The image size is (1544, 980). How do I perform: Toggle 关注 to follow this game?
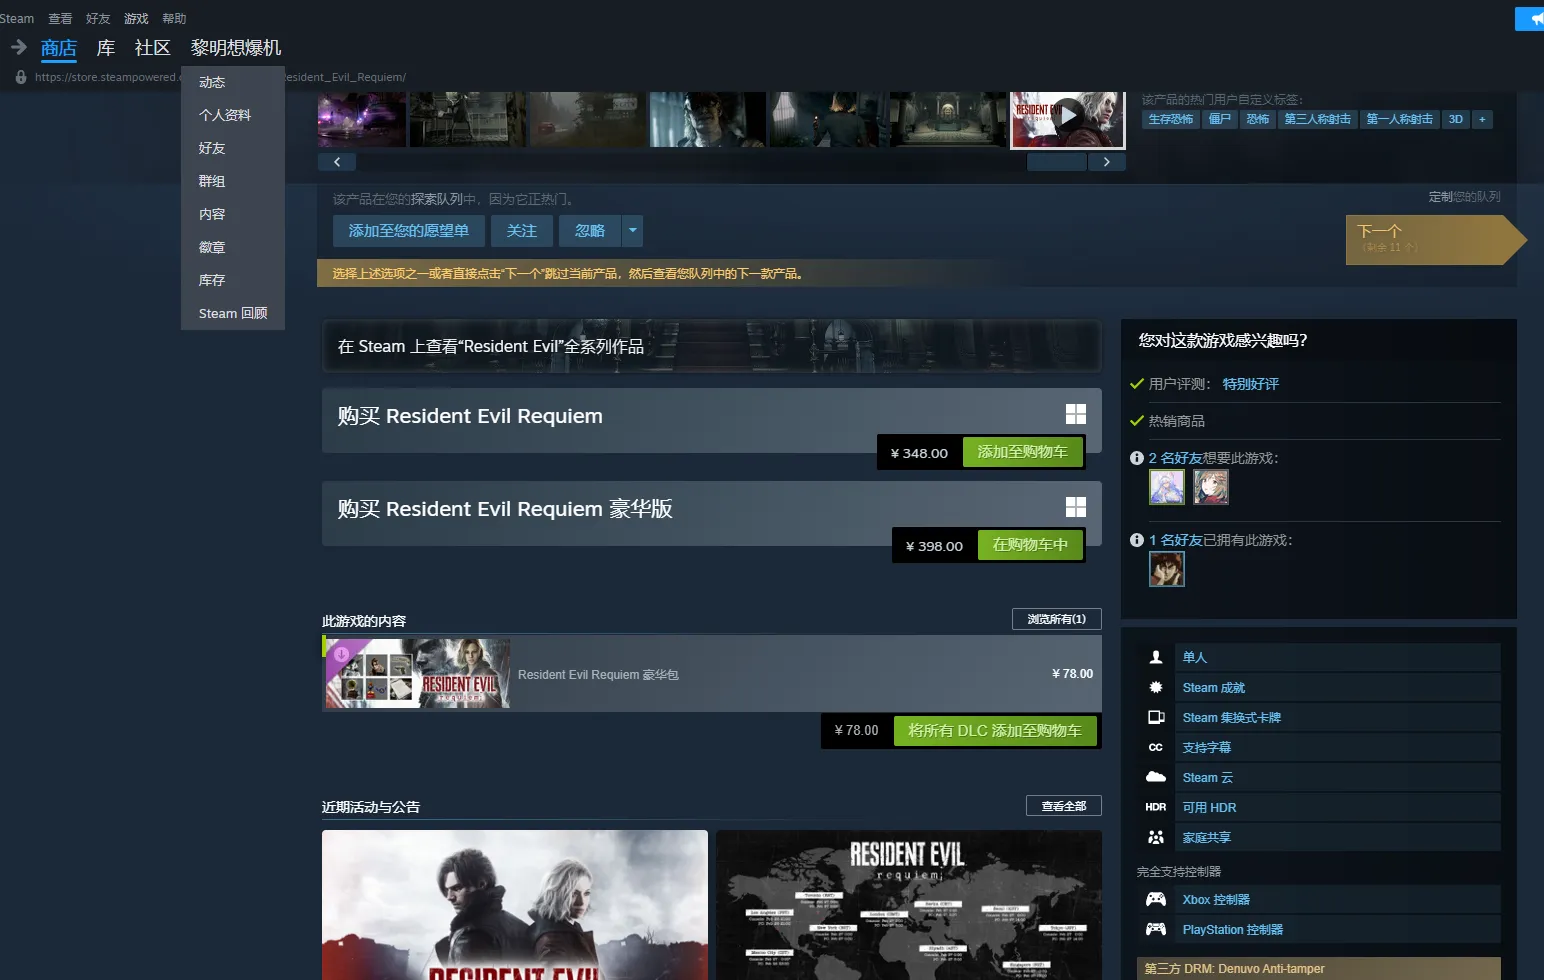(x=522, y=231)
